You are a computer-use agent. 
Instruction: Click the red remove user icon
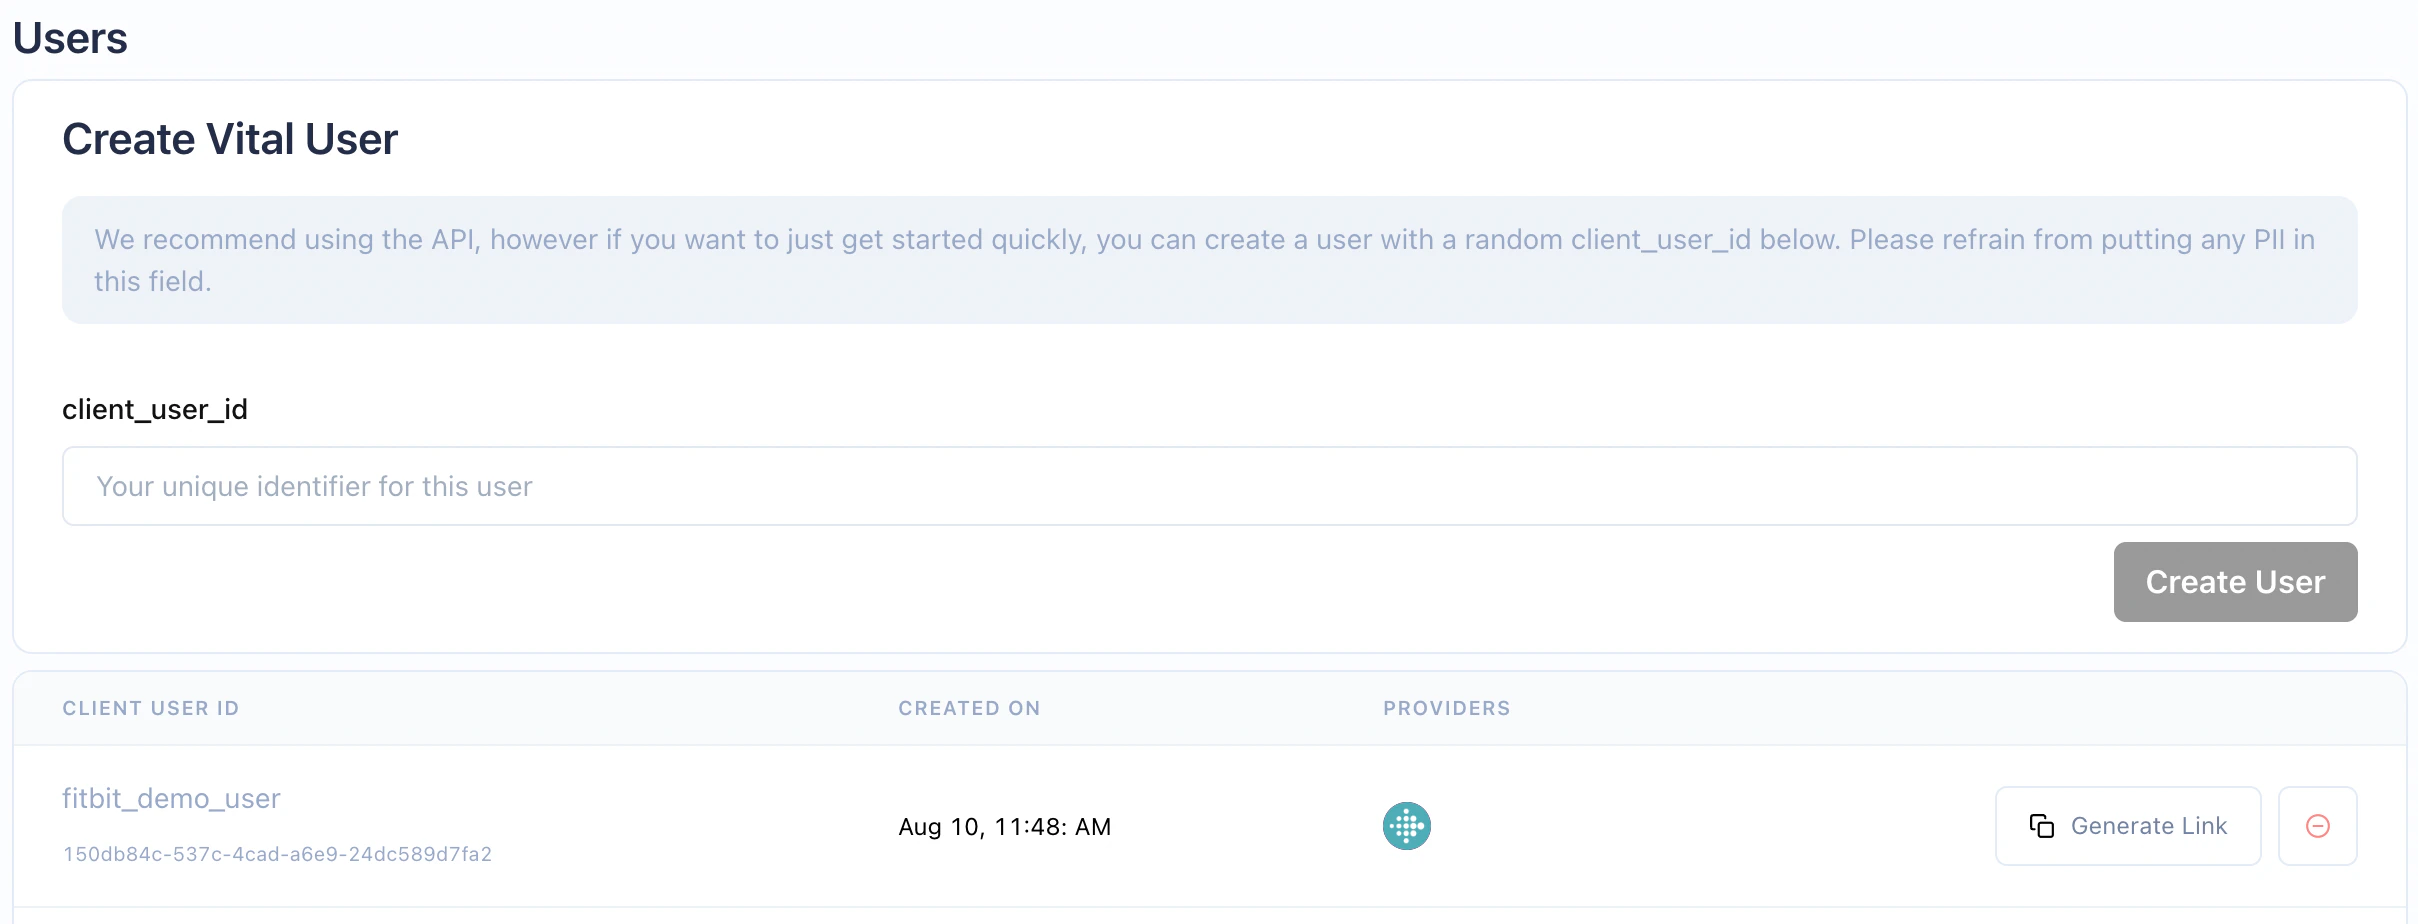coord(2317,826)
